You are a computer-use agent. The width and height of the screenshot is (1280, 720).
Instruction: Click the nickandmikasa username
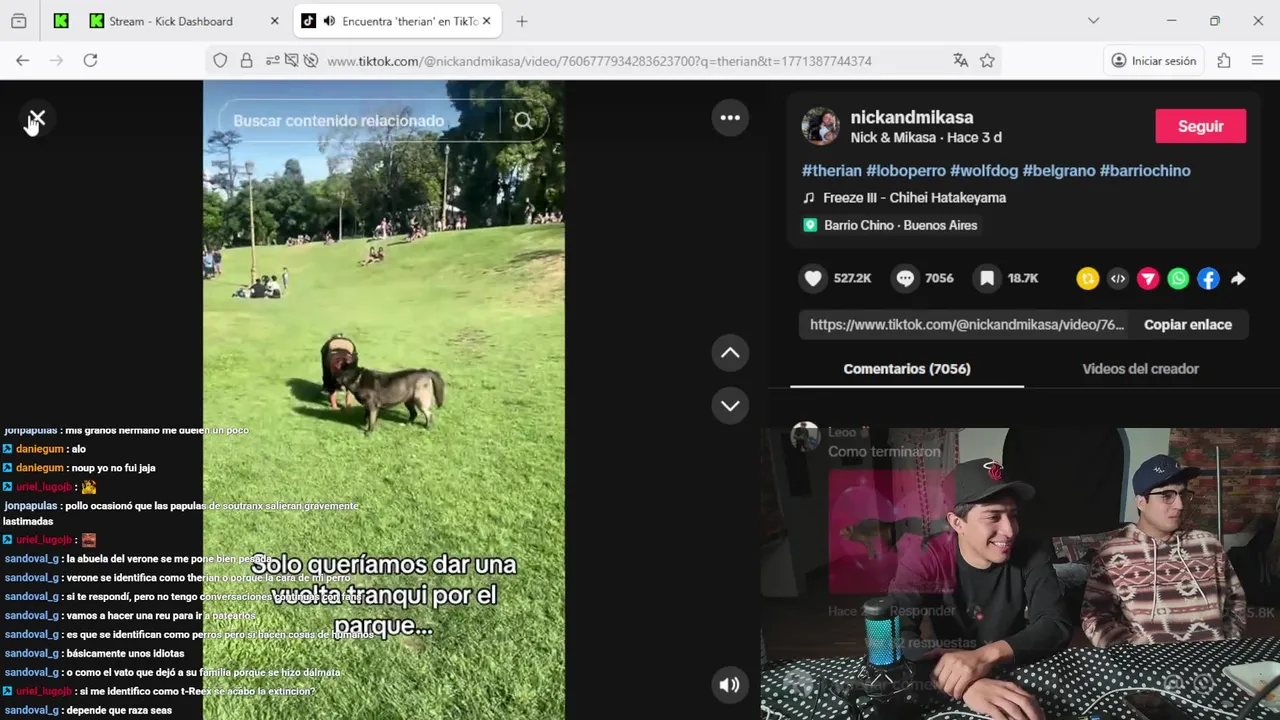click(x=911, y=117)
